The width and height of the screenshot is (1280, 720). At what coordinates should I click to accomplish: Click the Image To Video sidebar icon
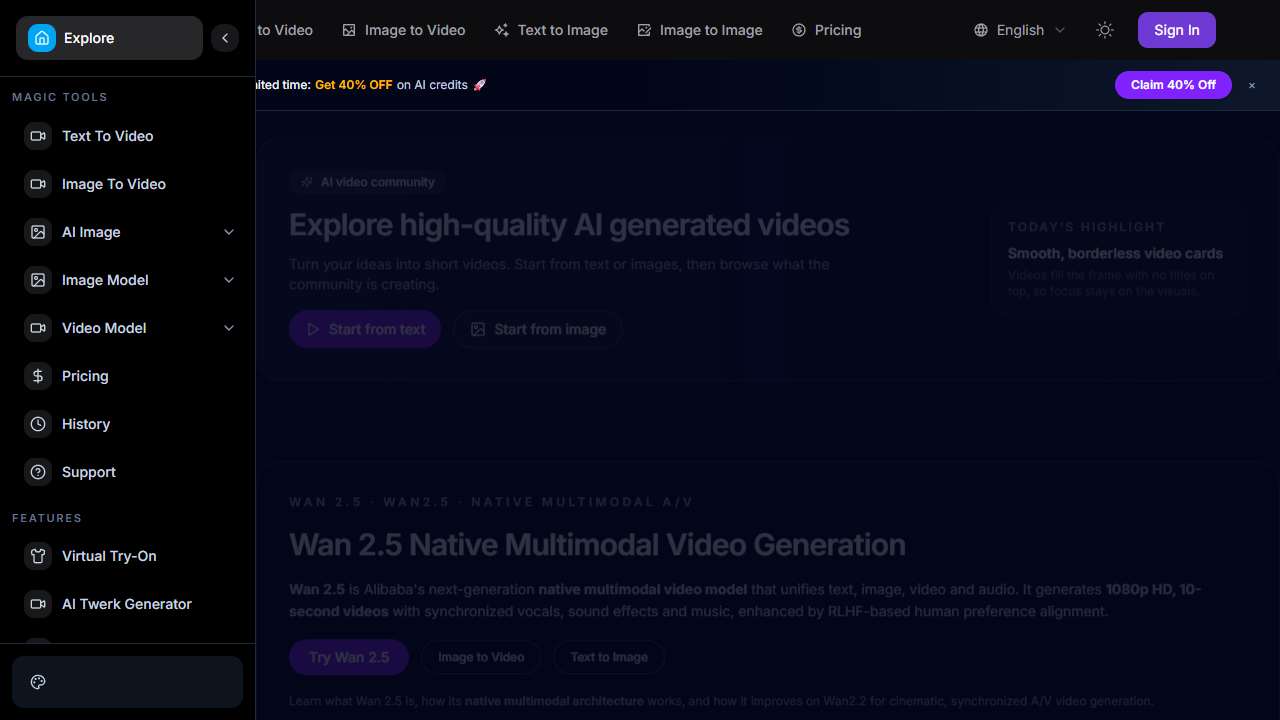click(x=38, y=184)
